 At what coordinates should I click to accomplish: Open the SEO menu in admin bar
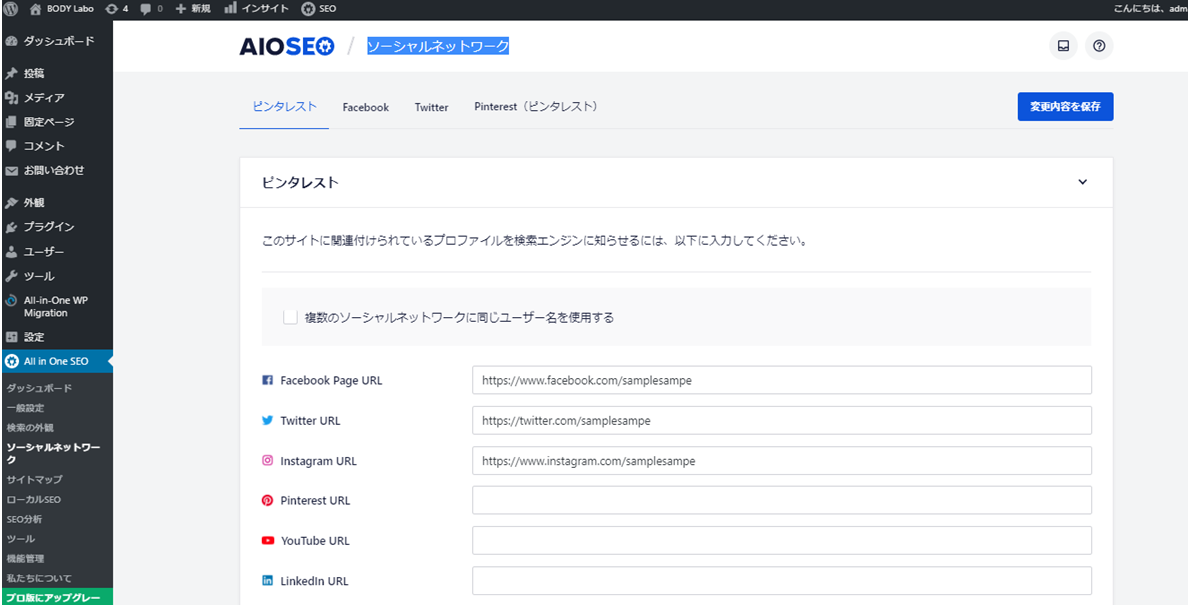point(319,9)
